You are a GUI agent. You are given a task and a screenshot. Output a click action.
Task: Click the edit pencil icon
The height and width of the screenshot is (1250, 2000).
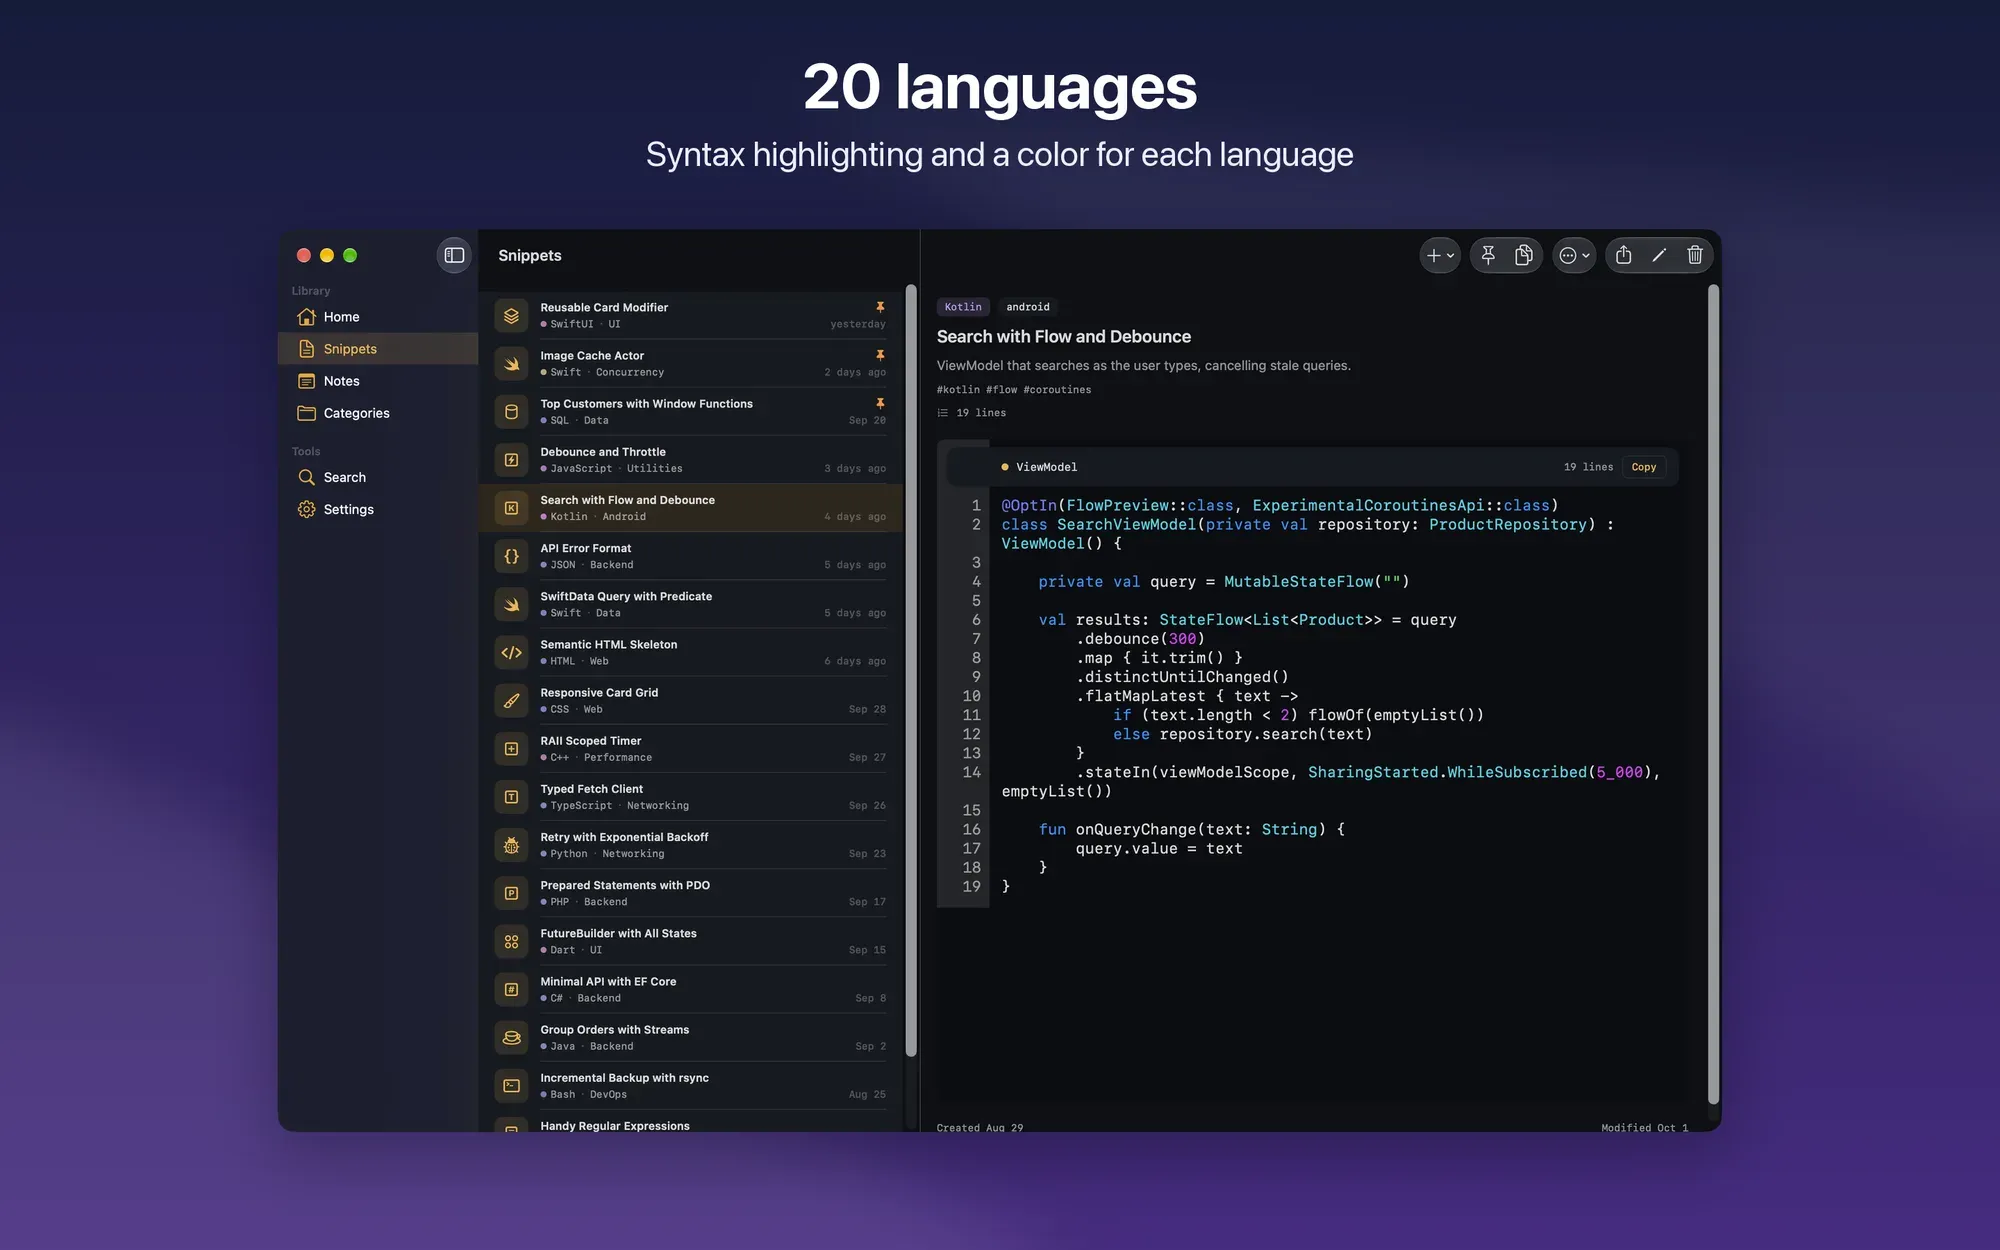1659,255
